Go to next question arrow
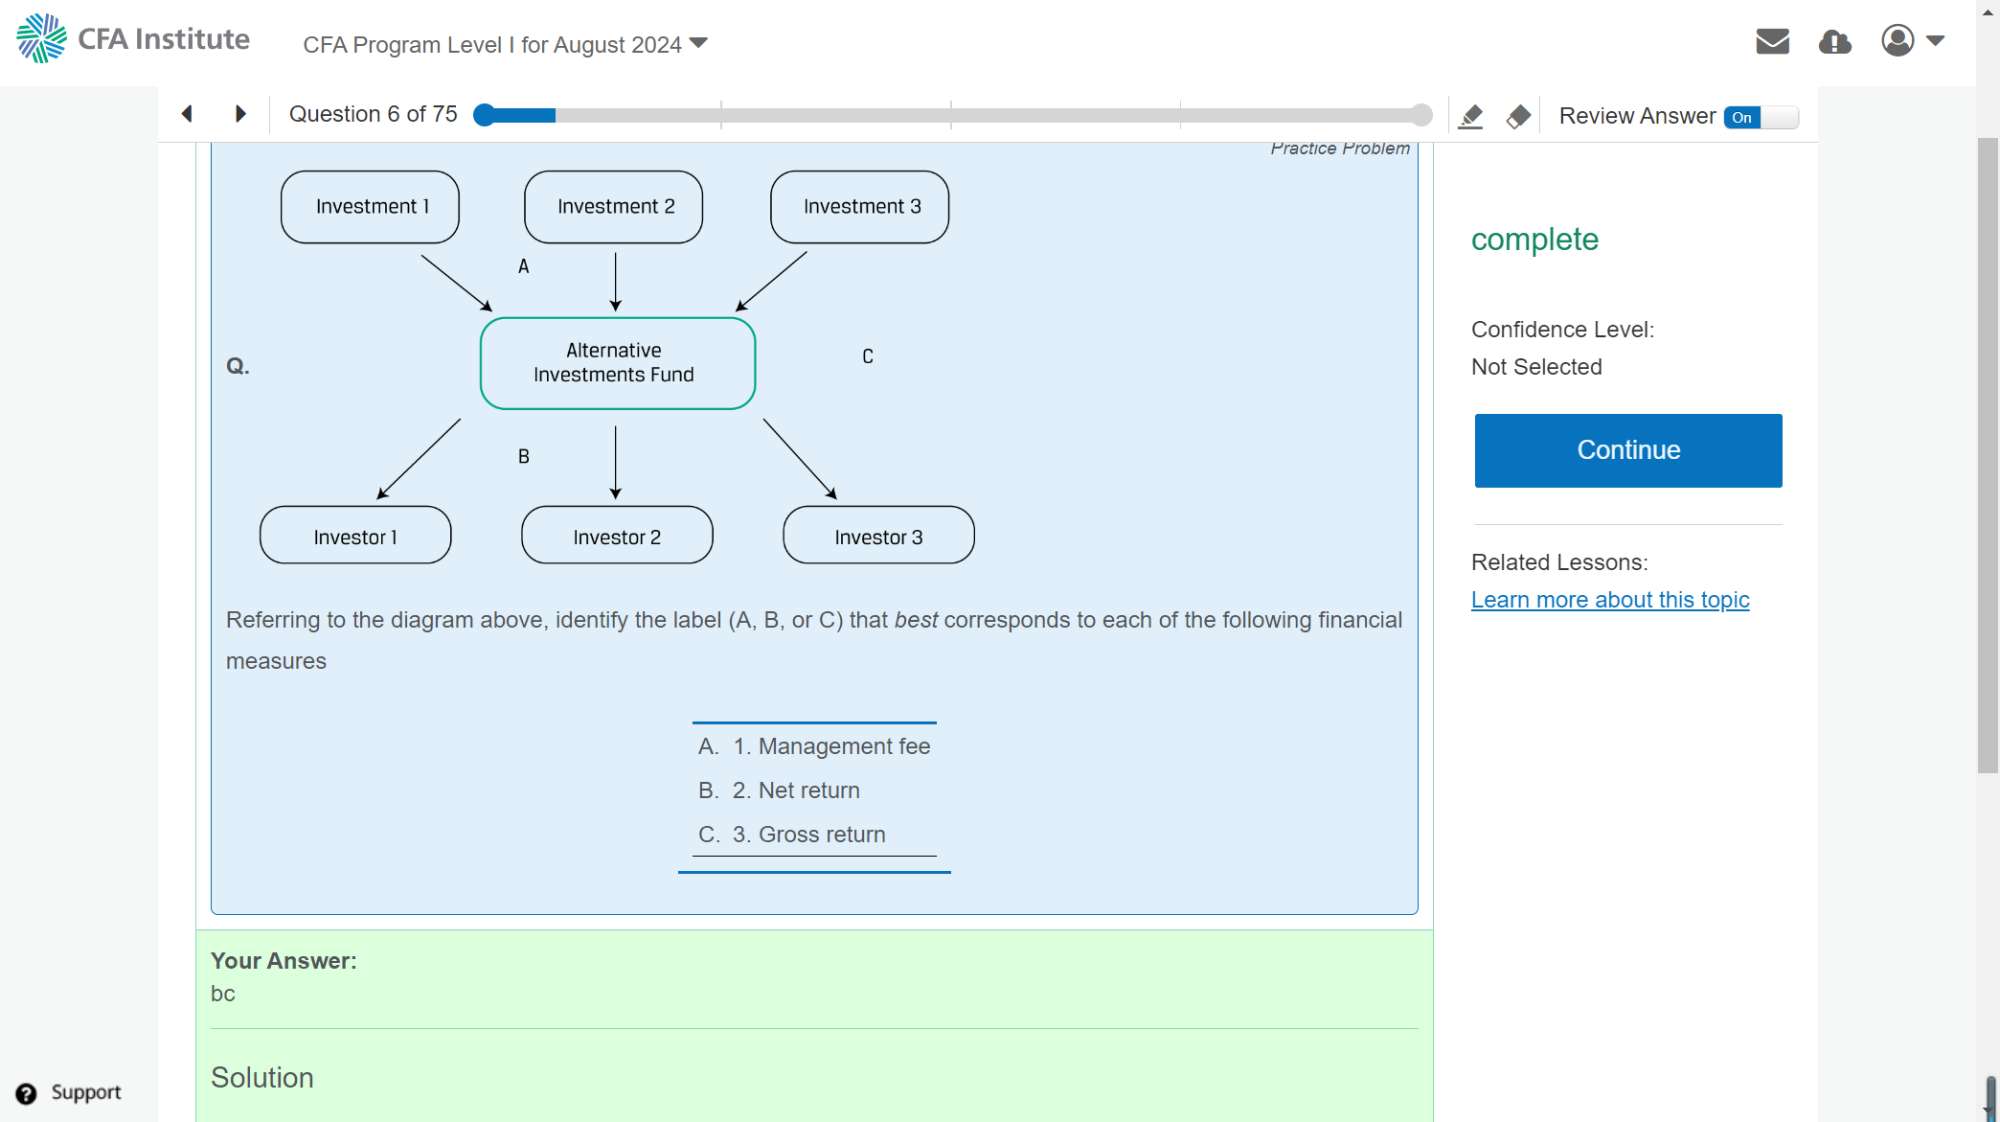The width and height of the screenshot is (2000, 1122). (240, 114)
